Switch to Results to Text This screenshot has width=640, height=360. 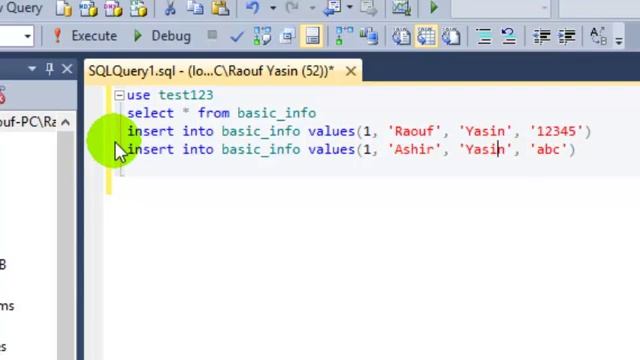point(402,36)
